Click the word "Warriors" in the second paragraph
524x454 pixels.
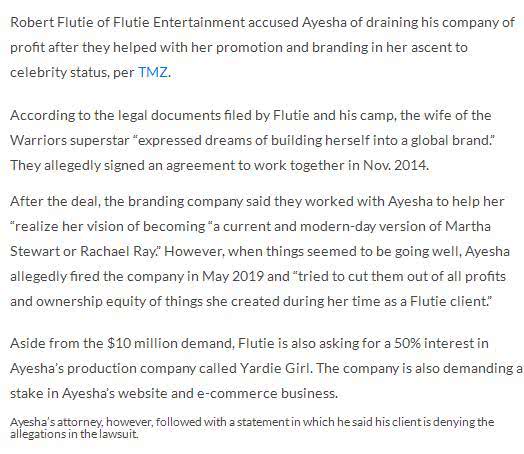(38, 140)
